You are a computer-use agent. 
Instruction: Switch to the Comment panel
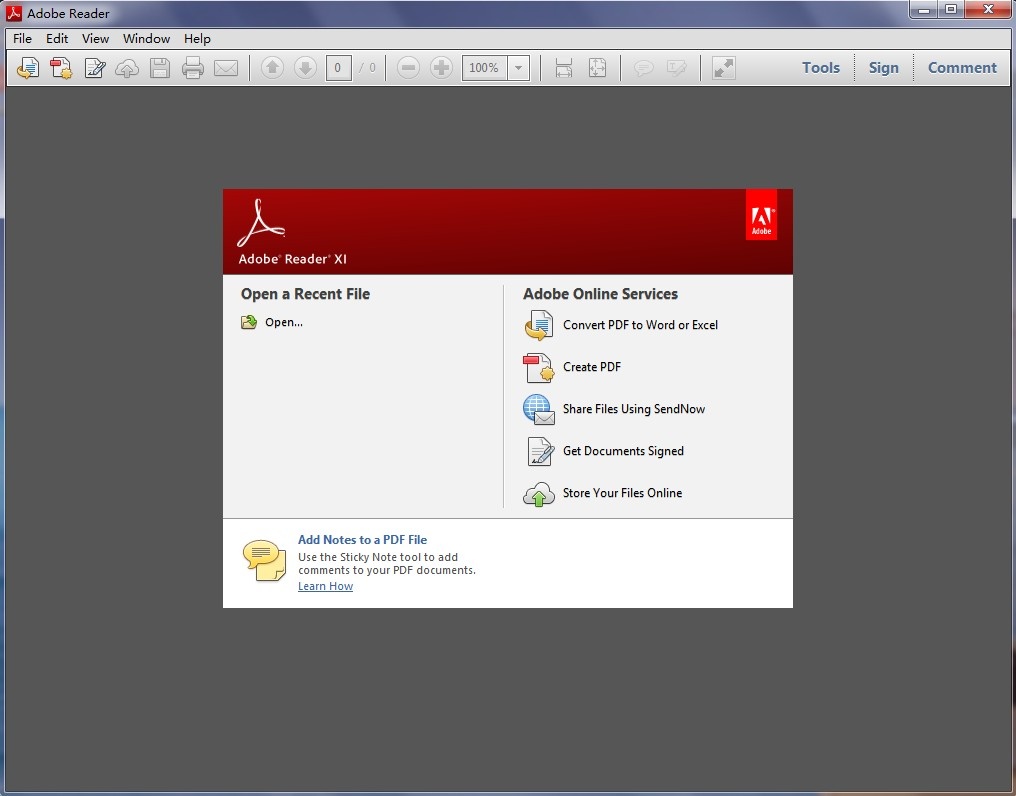pyautogui.click(x=961, y=67)
